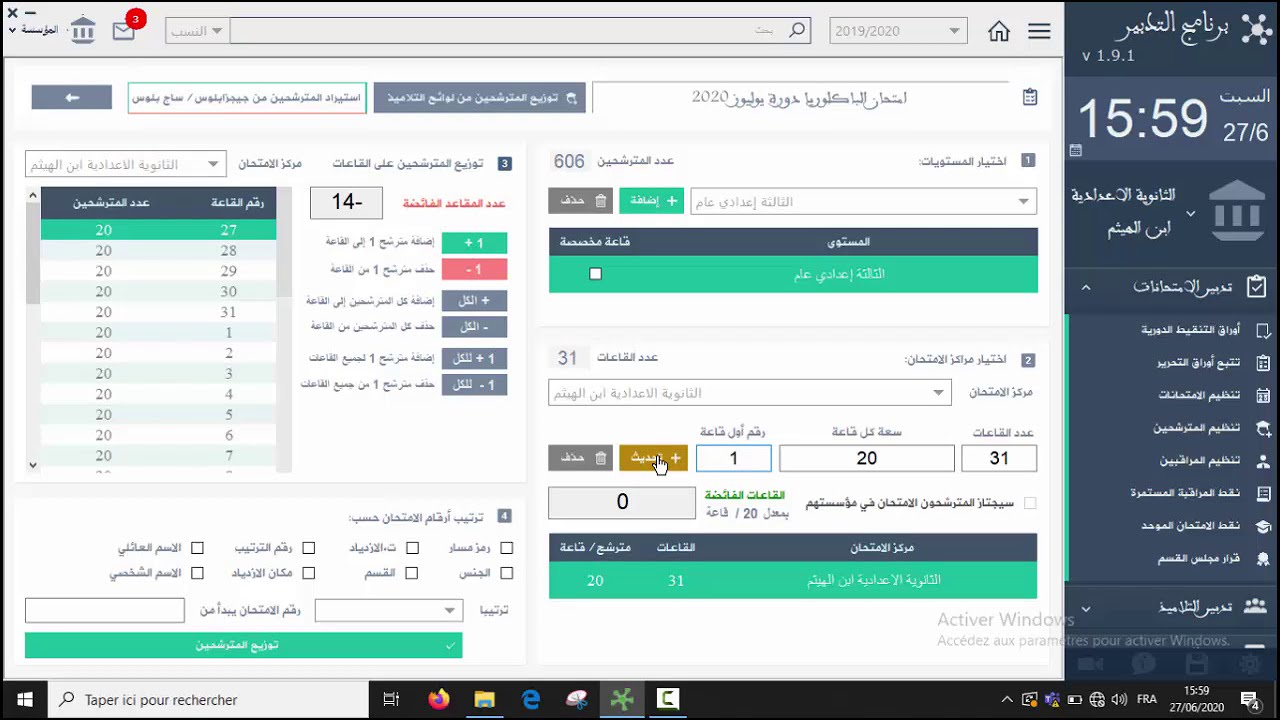Viewport: 1280px width, 720px height.
Task: Open Microsoft Edge from the taskbar
Action: (530, 700)
